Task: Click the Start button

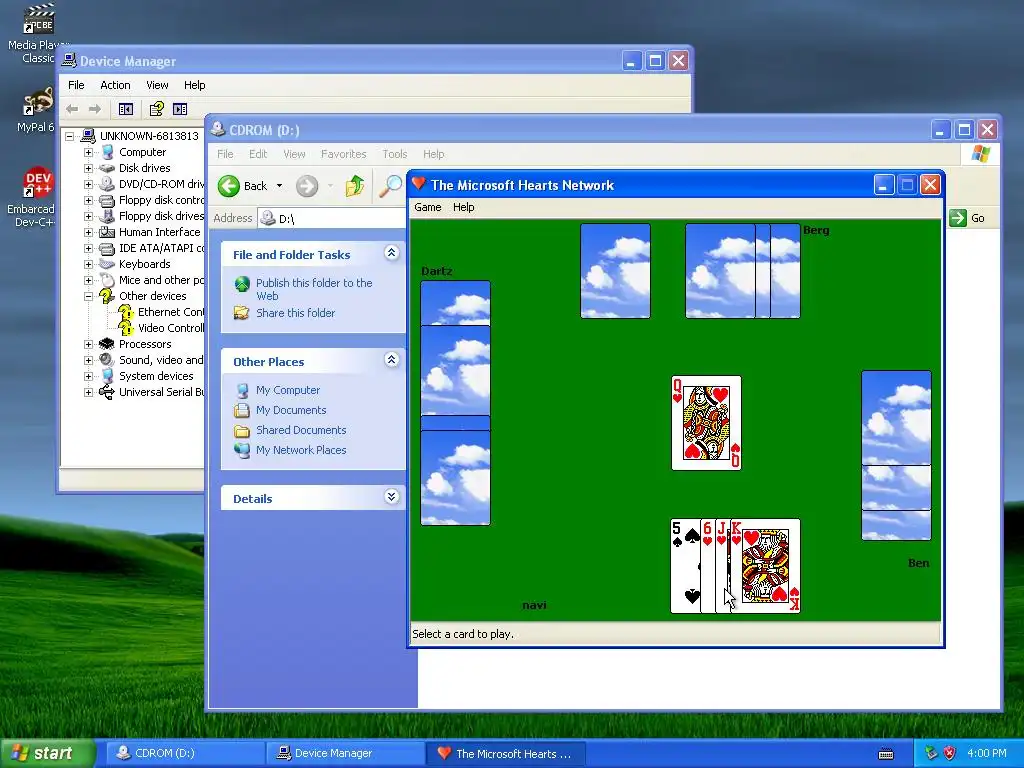Action: point(47,753)
